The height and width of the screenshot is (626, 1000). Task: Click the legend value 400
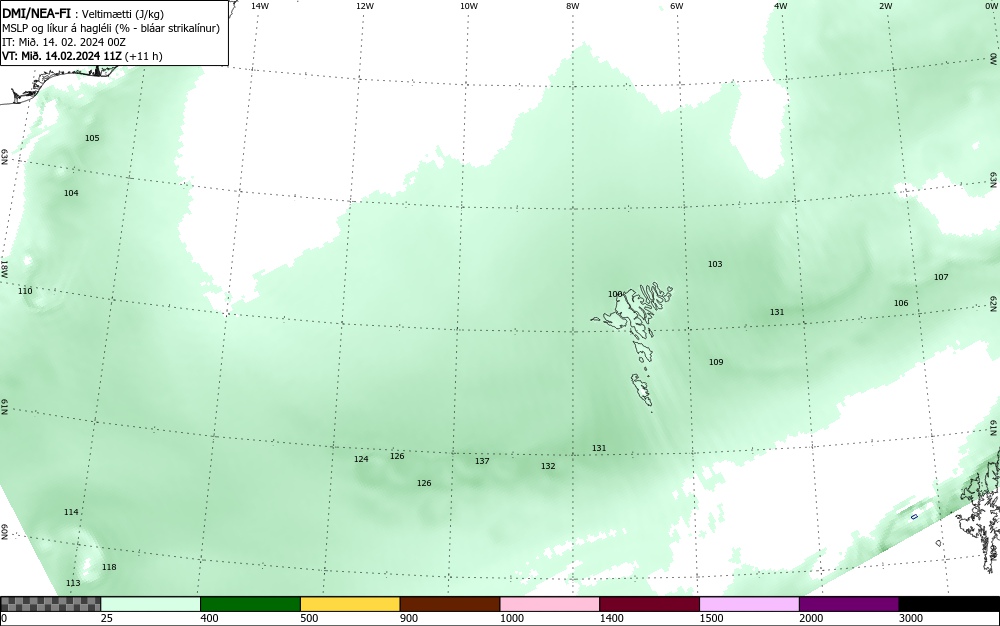click(x=209, y=618)
